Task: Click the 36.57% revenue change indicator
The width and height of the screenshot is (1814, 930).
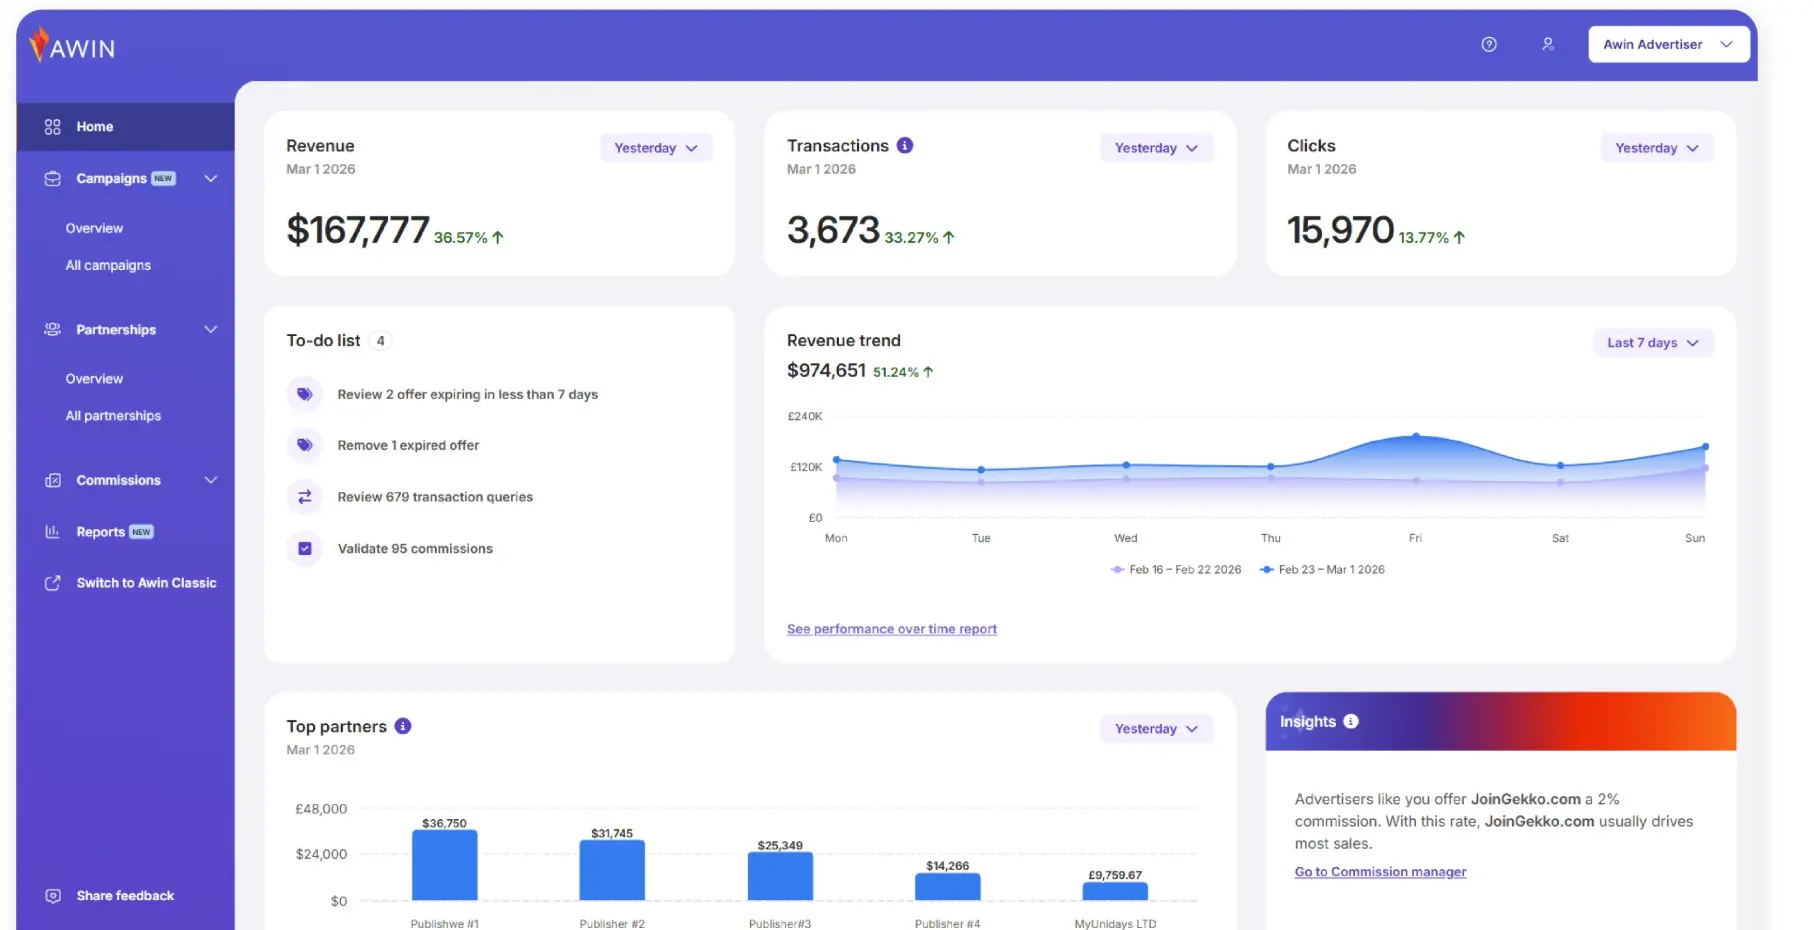Action: [x=469, y=238]
